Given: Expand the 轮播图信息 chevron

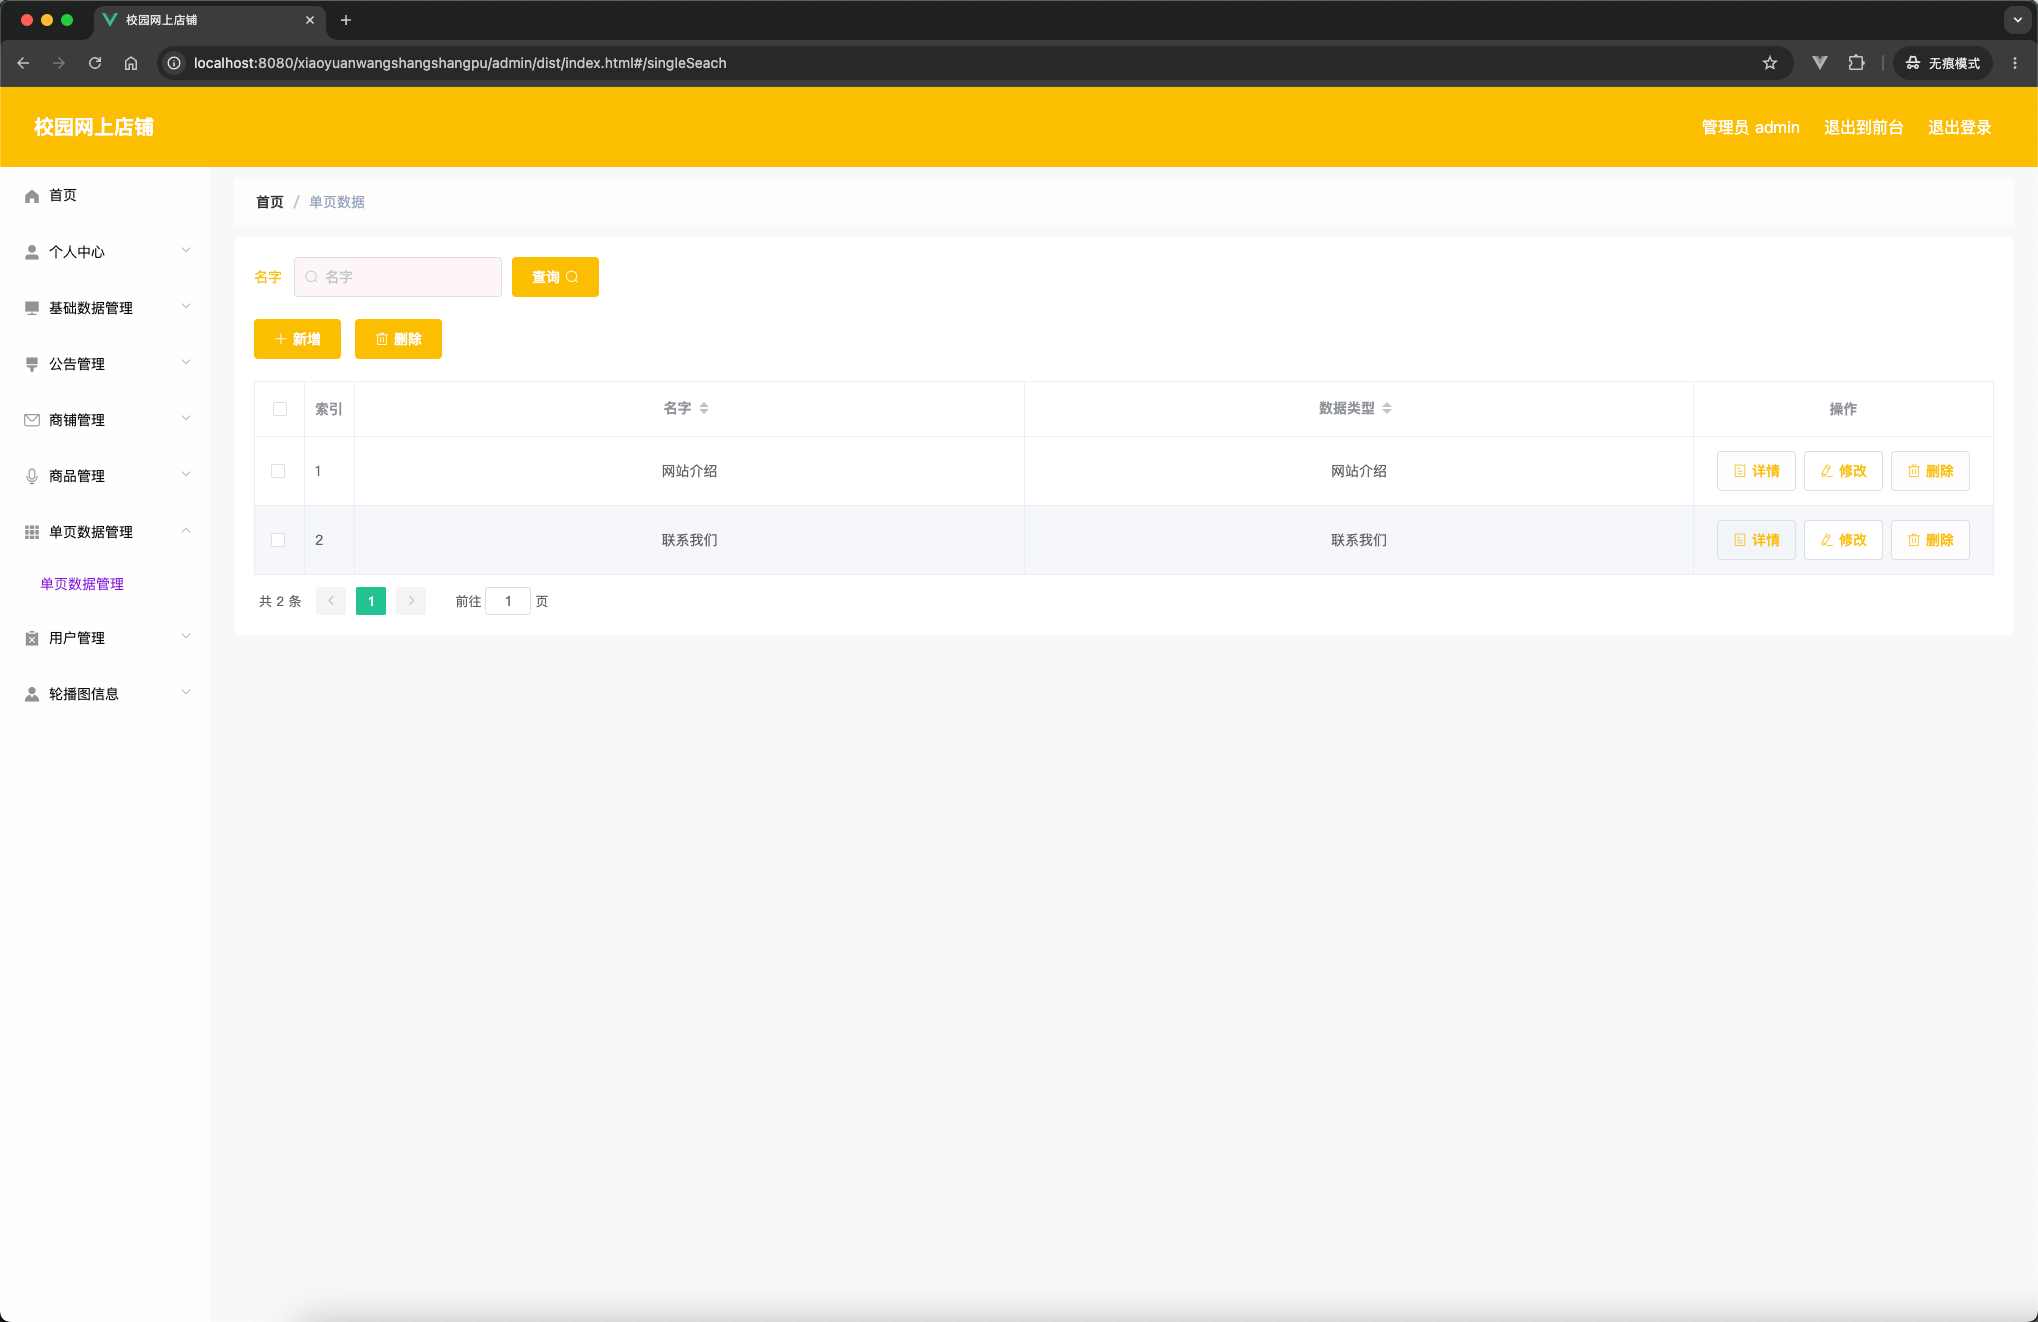Looking at the screenshot, I should click(x=186, y=692).
